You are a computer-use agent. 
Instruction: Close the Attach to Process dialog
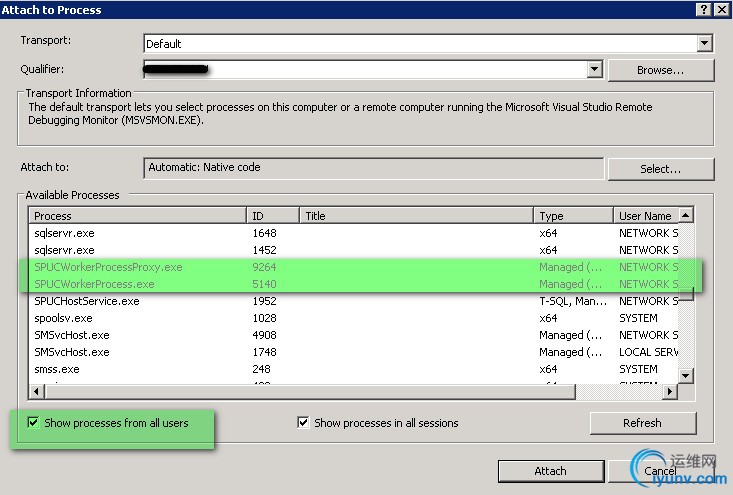[722, 9]
